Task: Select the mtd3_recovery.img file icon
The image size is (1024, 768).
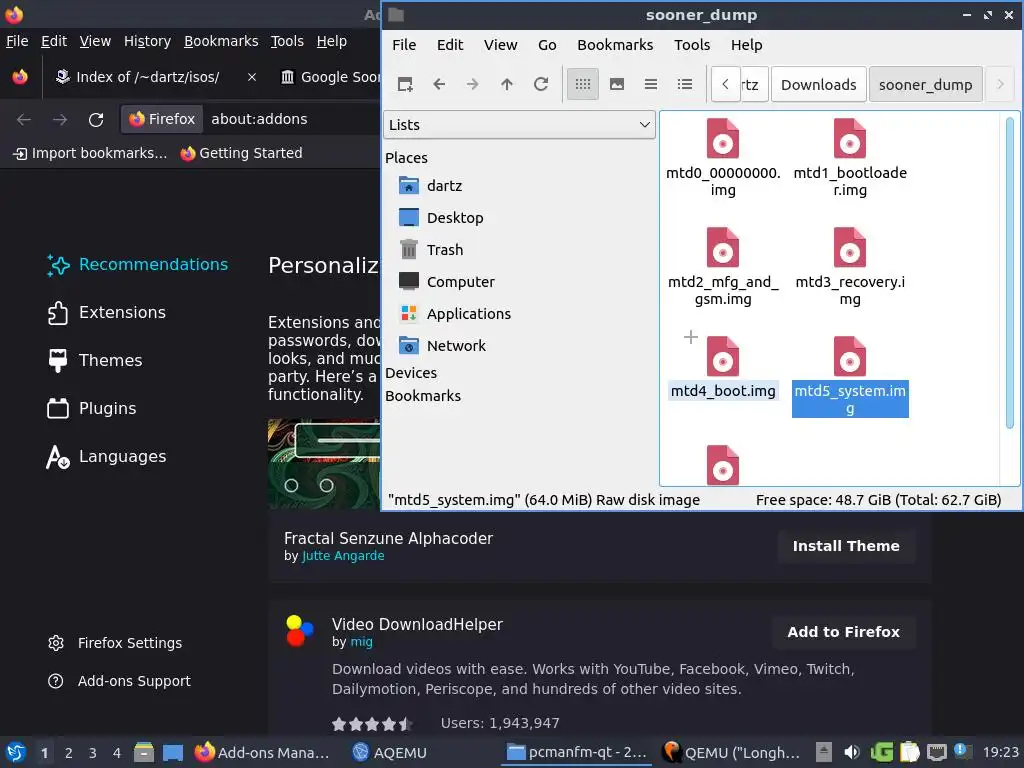Action: point(850,248)
